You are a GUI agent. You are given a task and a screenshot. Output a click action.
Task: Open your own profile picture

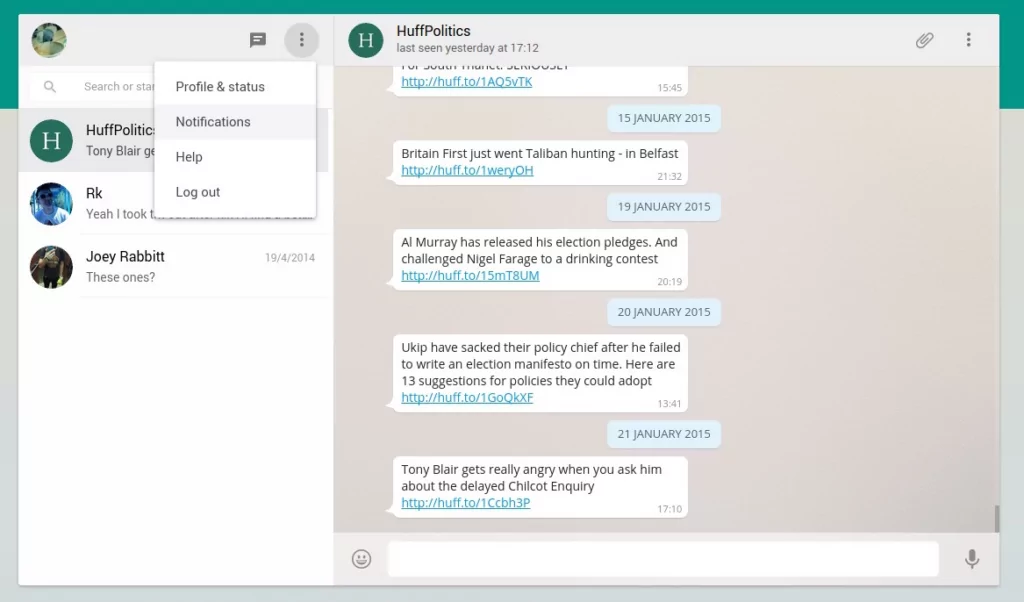point(49,40)
